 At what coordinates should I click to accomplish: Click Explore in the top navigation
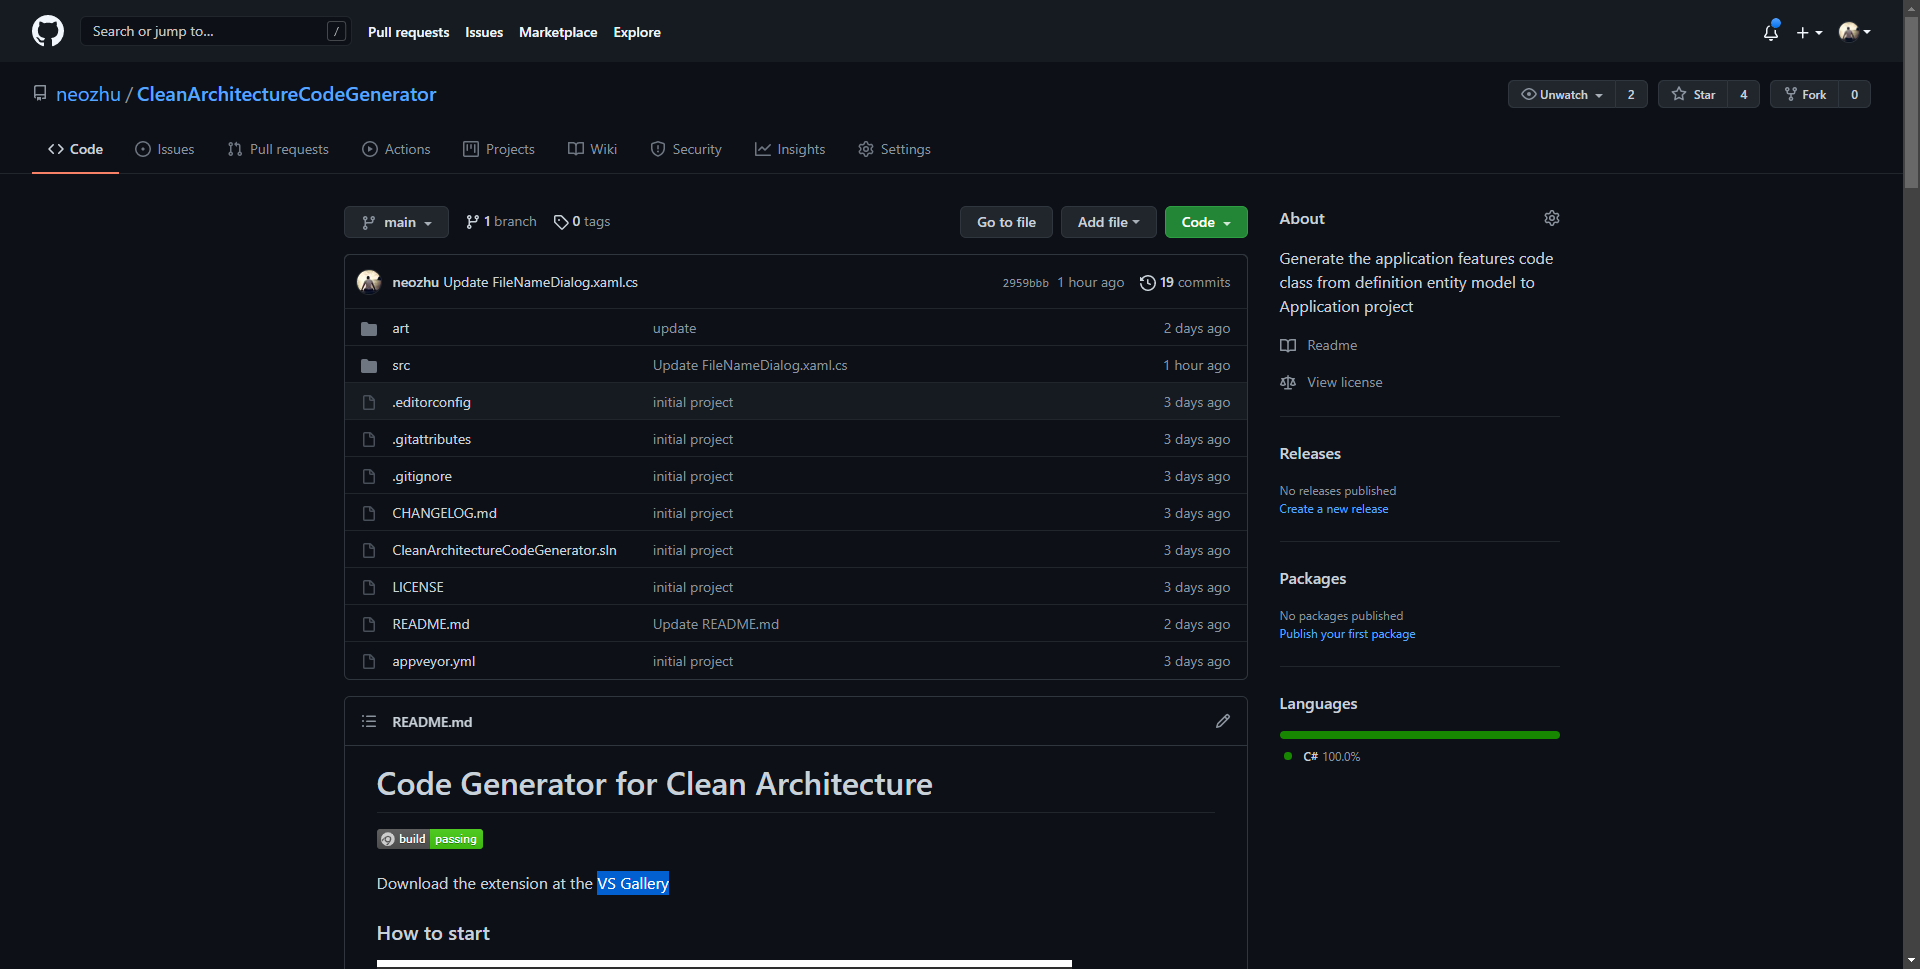[637, 32]
